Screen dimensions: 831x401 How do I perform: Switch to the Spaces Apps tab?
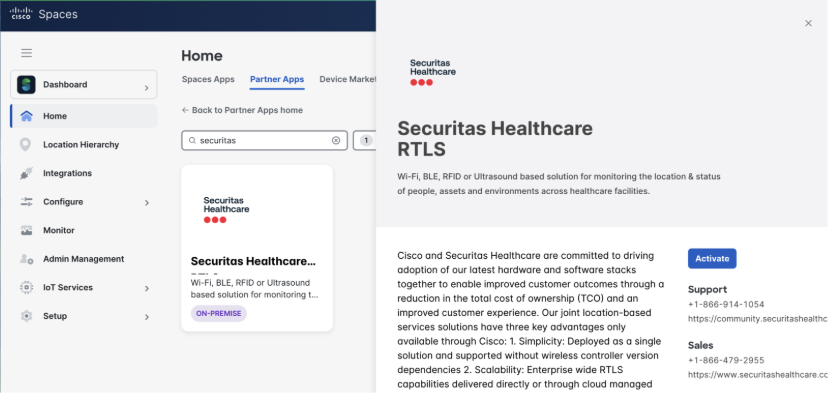210,79
